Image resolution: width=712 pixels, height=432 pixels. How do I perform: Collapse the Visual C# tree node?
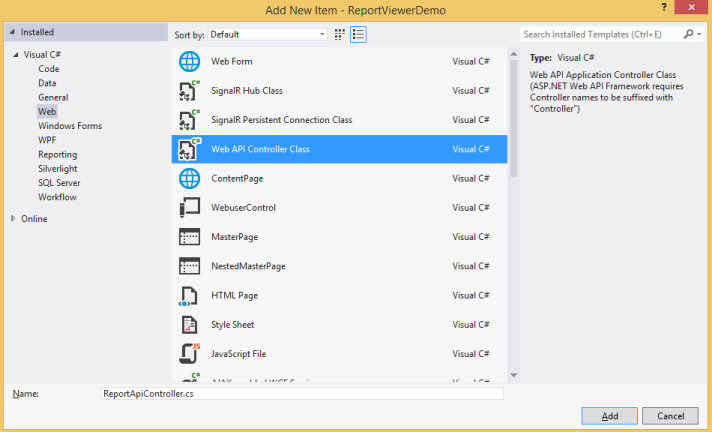(x=16, y=55)
